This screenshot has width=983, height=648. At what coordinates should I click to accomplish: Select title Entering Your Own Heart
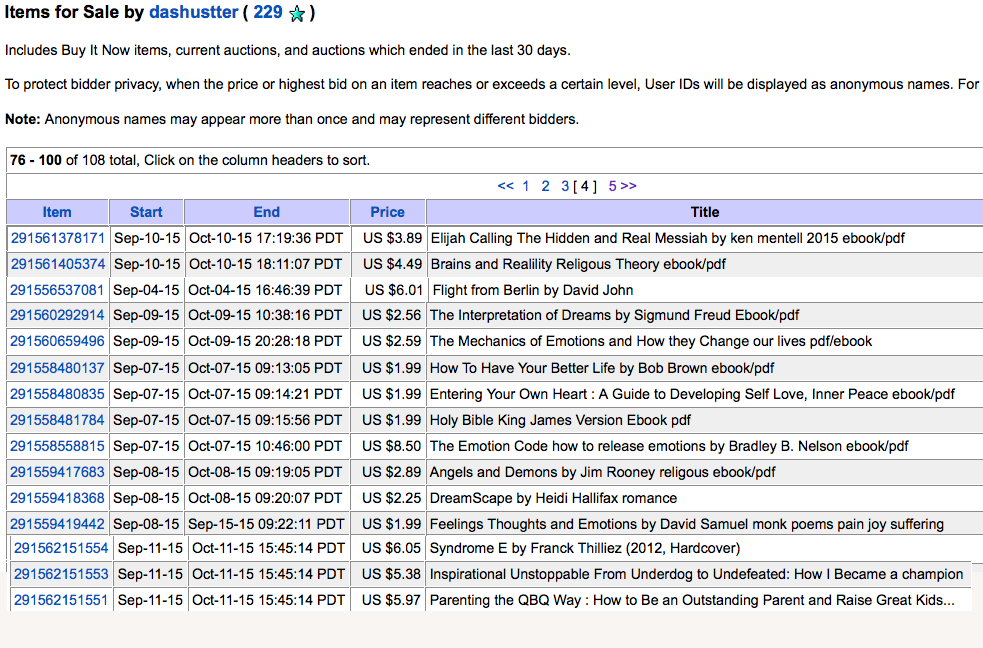coord(692,394)
